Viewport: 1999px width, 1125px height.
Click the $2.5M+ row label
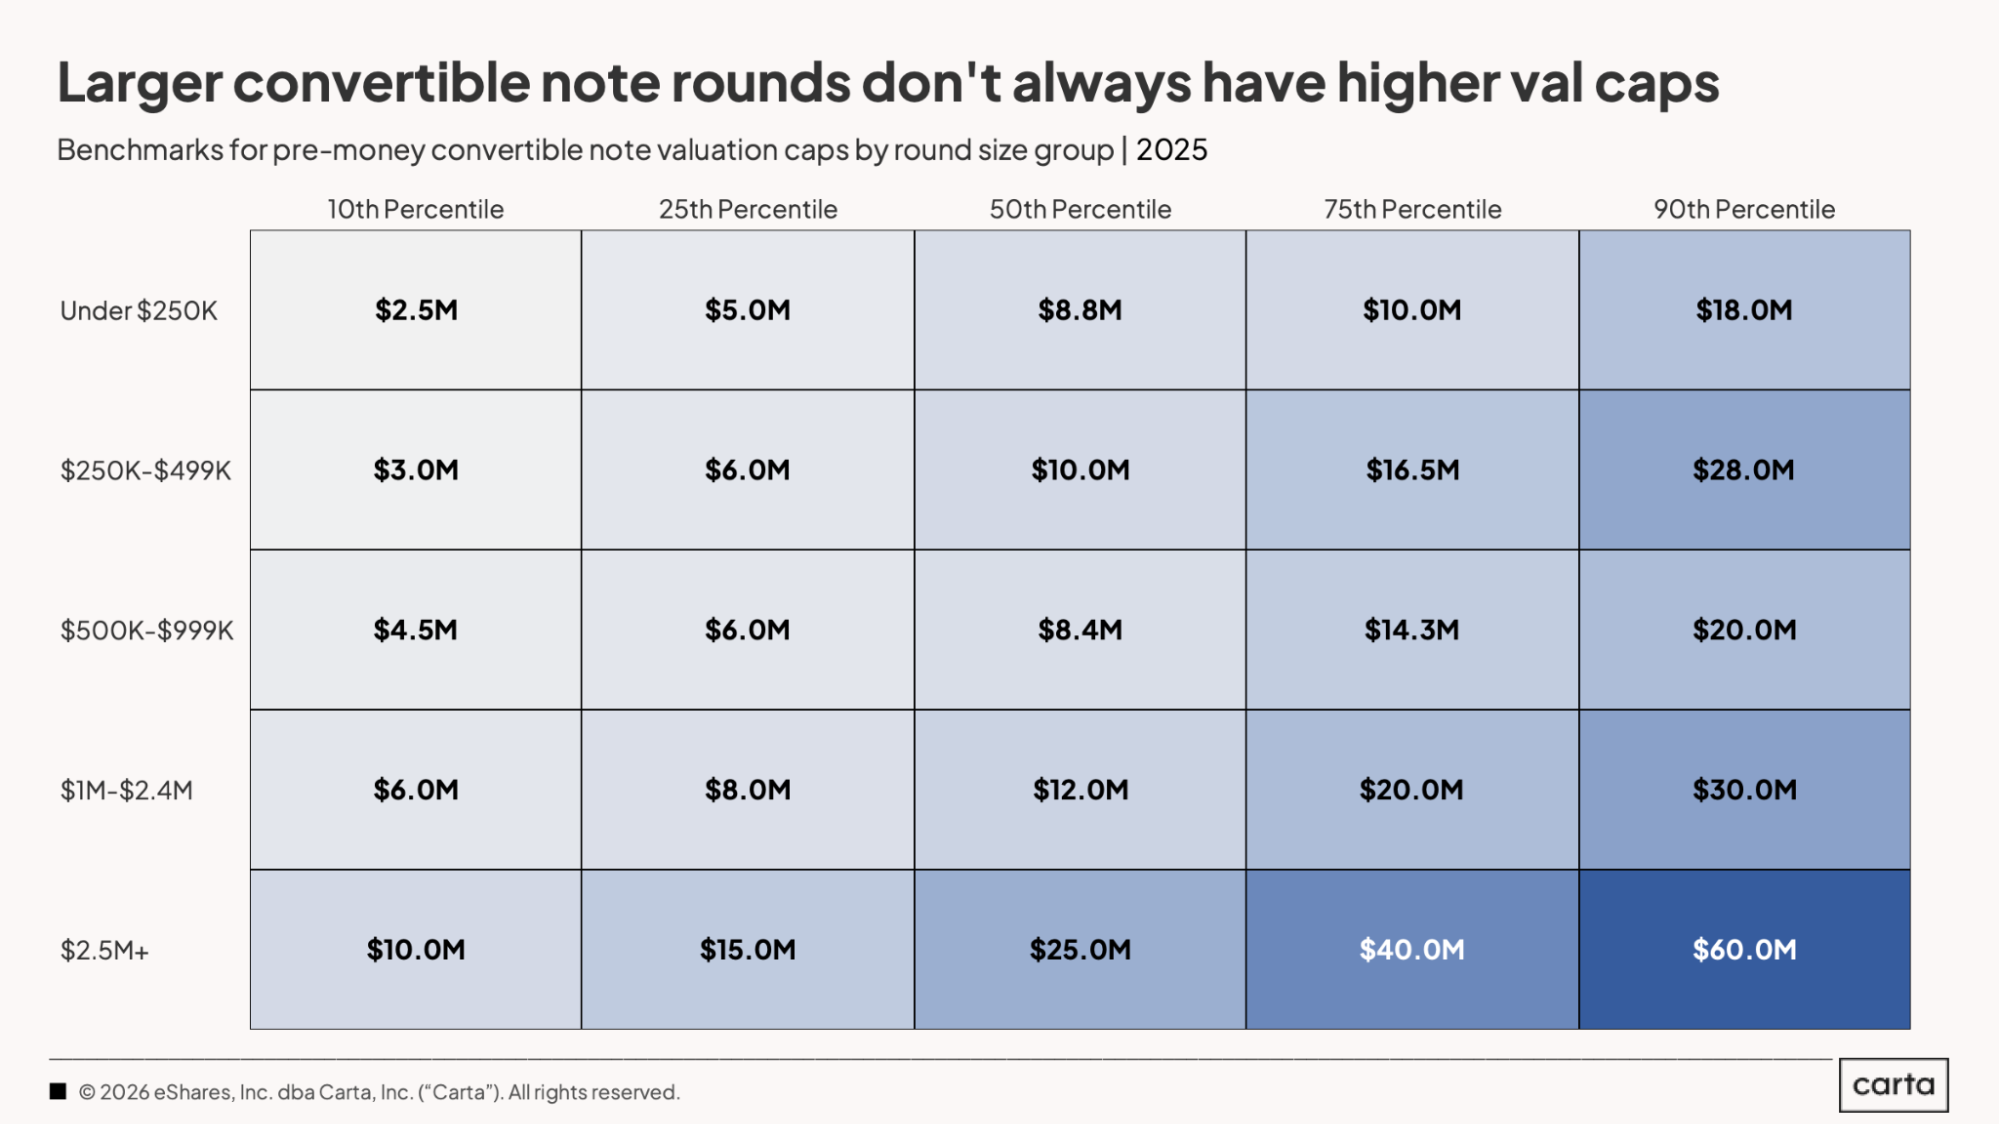104,950
